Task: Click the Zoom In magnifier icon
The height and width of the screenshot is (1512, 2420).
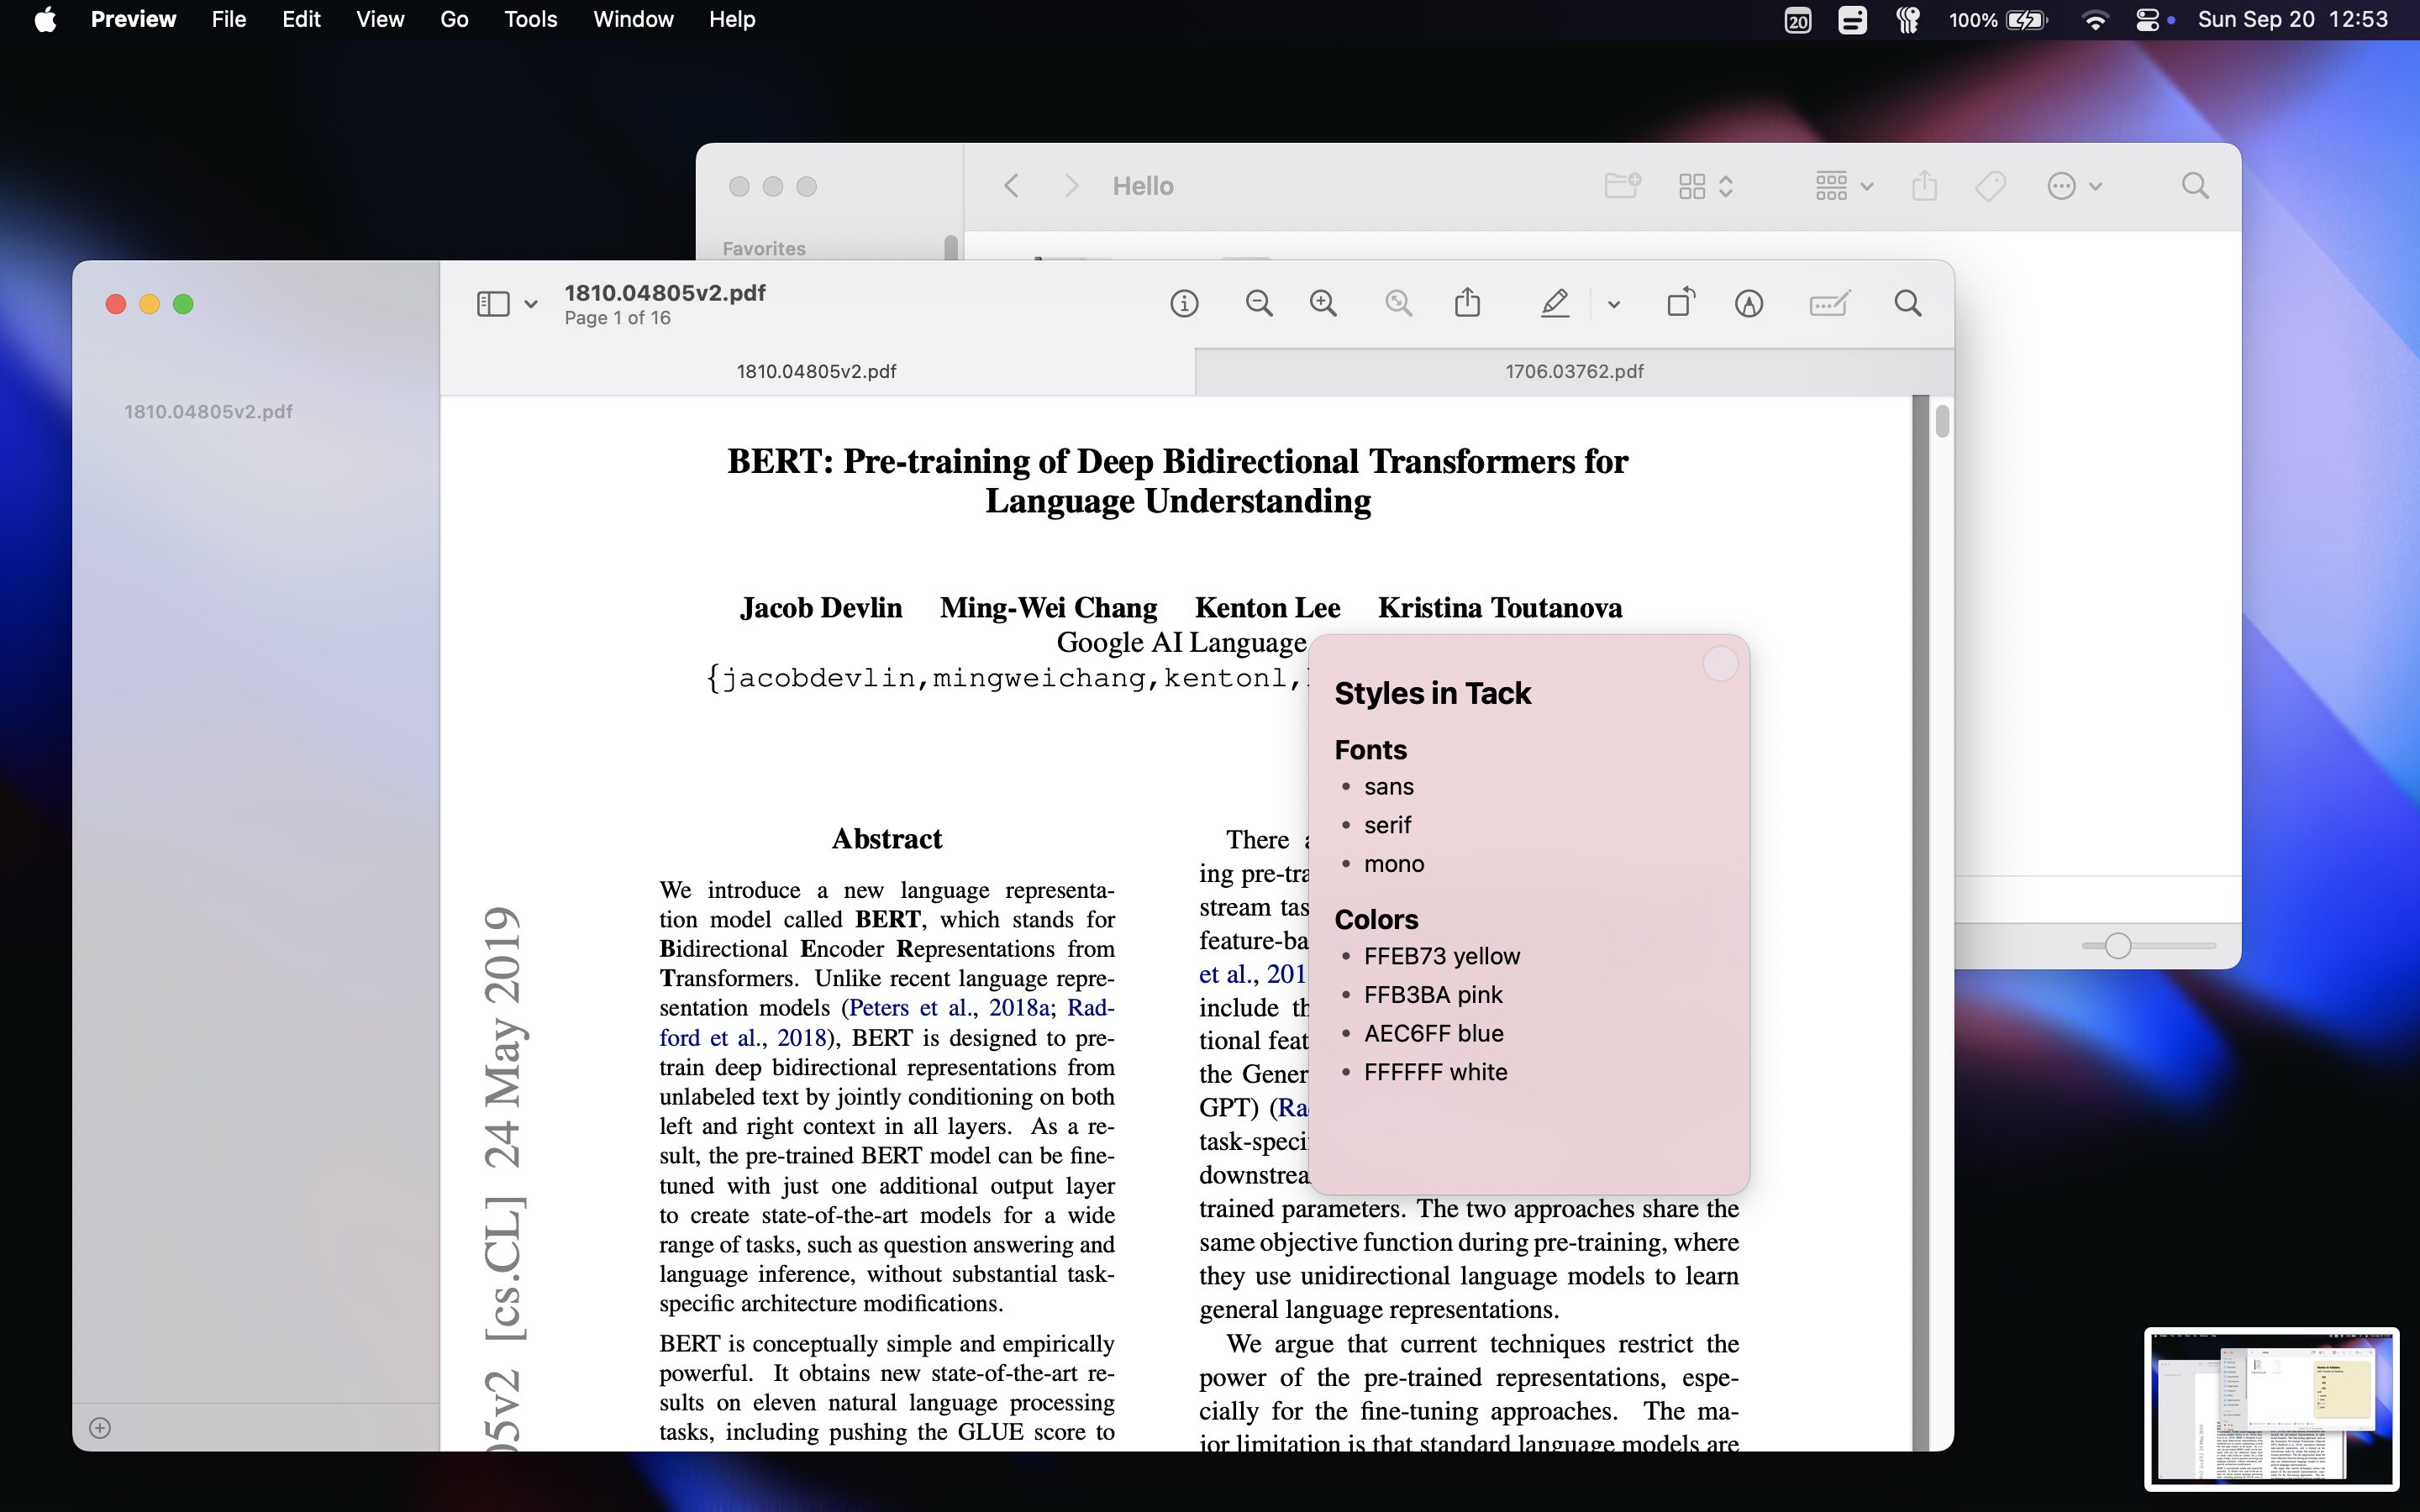Action: pos(1323,304)
